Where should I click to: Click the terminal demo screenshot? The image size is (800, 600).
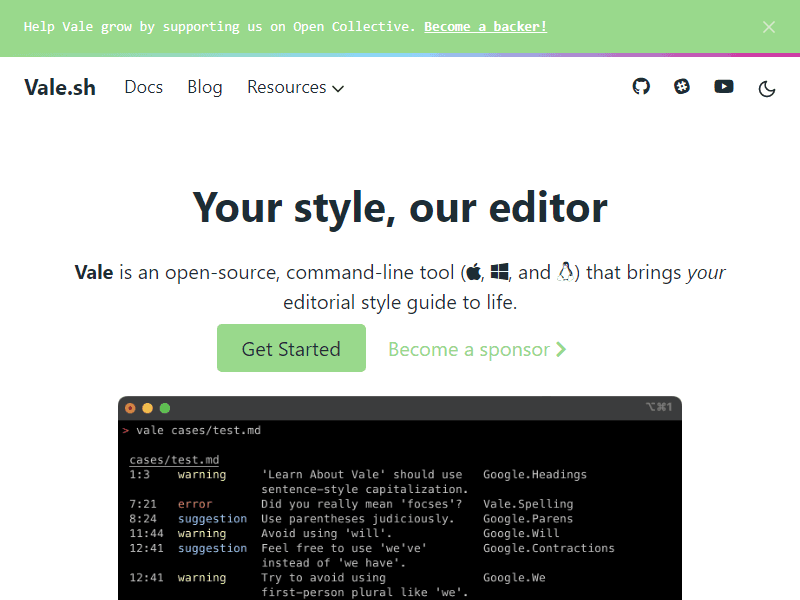pos(400,510)
